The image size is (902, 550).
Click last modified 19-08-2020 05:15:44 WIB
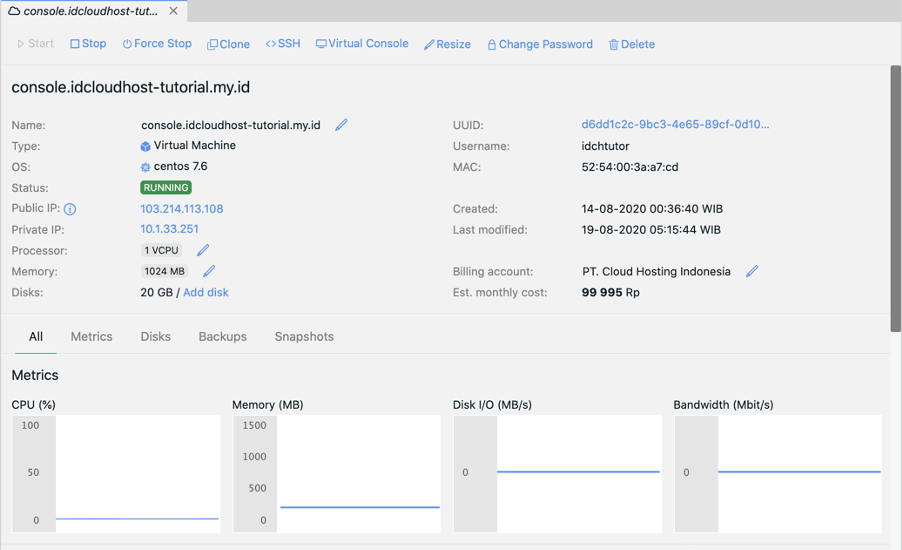coord(651,230)
